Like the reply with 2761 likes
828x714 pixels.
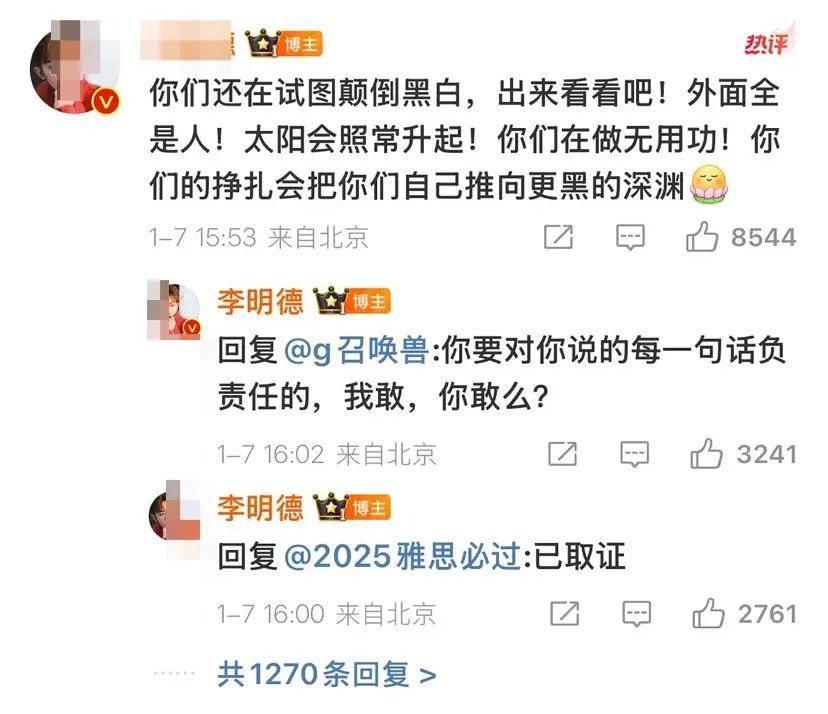709,613
